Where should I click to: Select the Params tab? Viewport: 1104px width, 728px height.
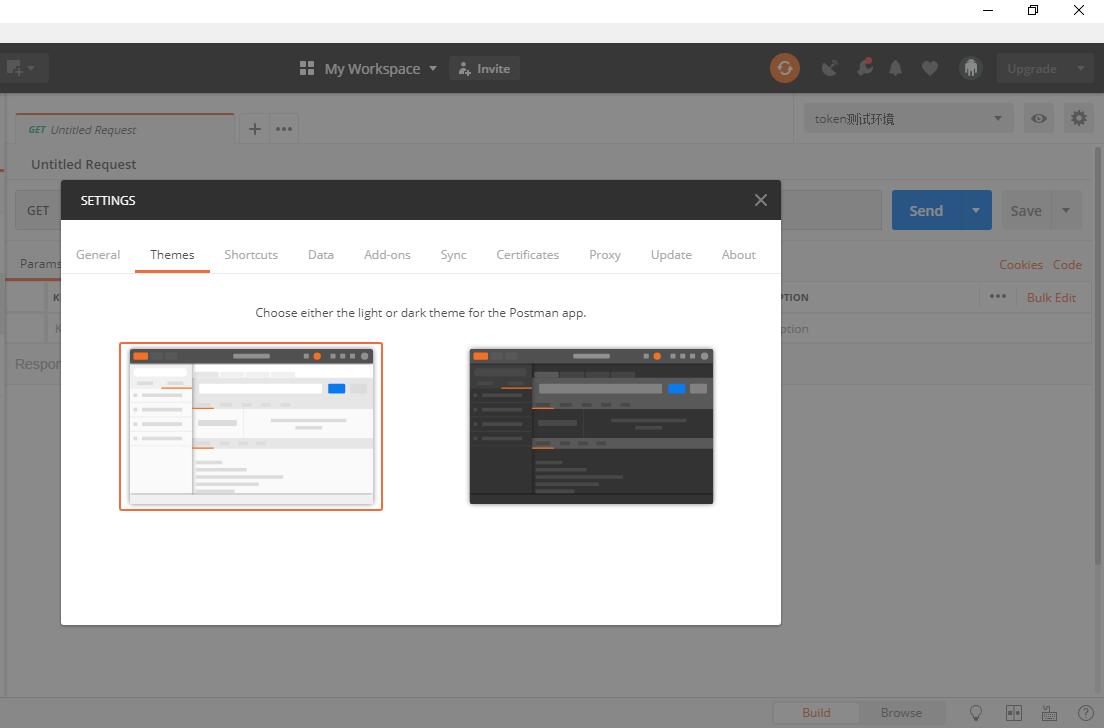(40, 264)
